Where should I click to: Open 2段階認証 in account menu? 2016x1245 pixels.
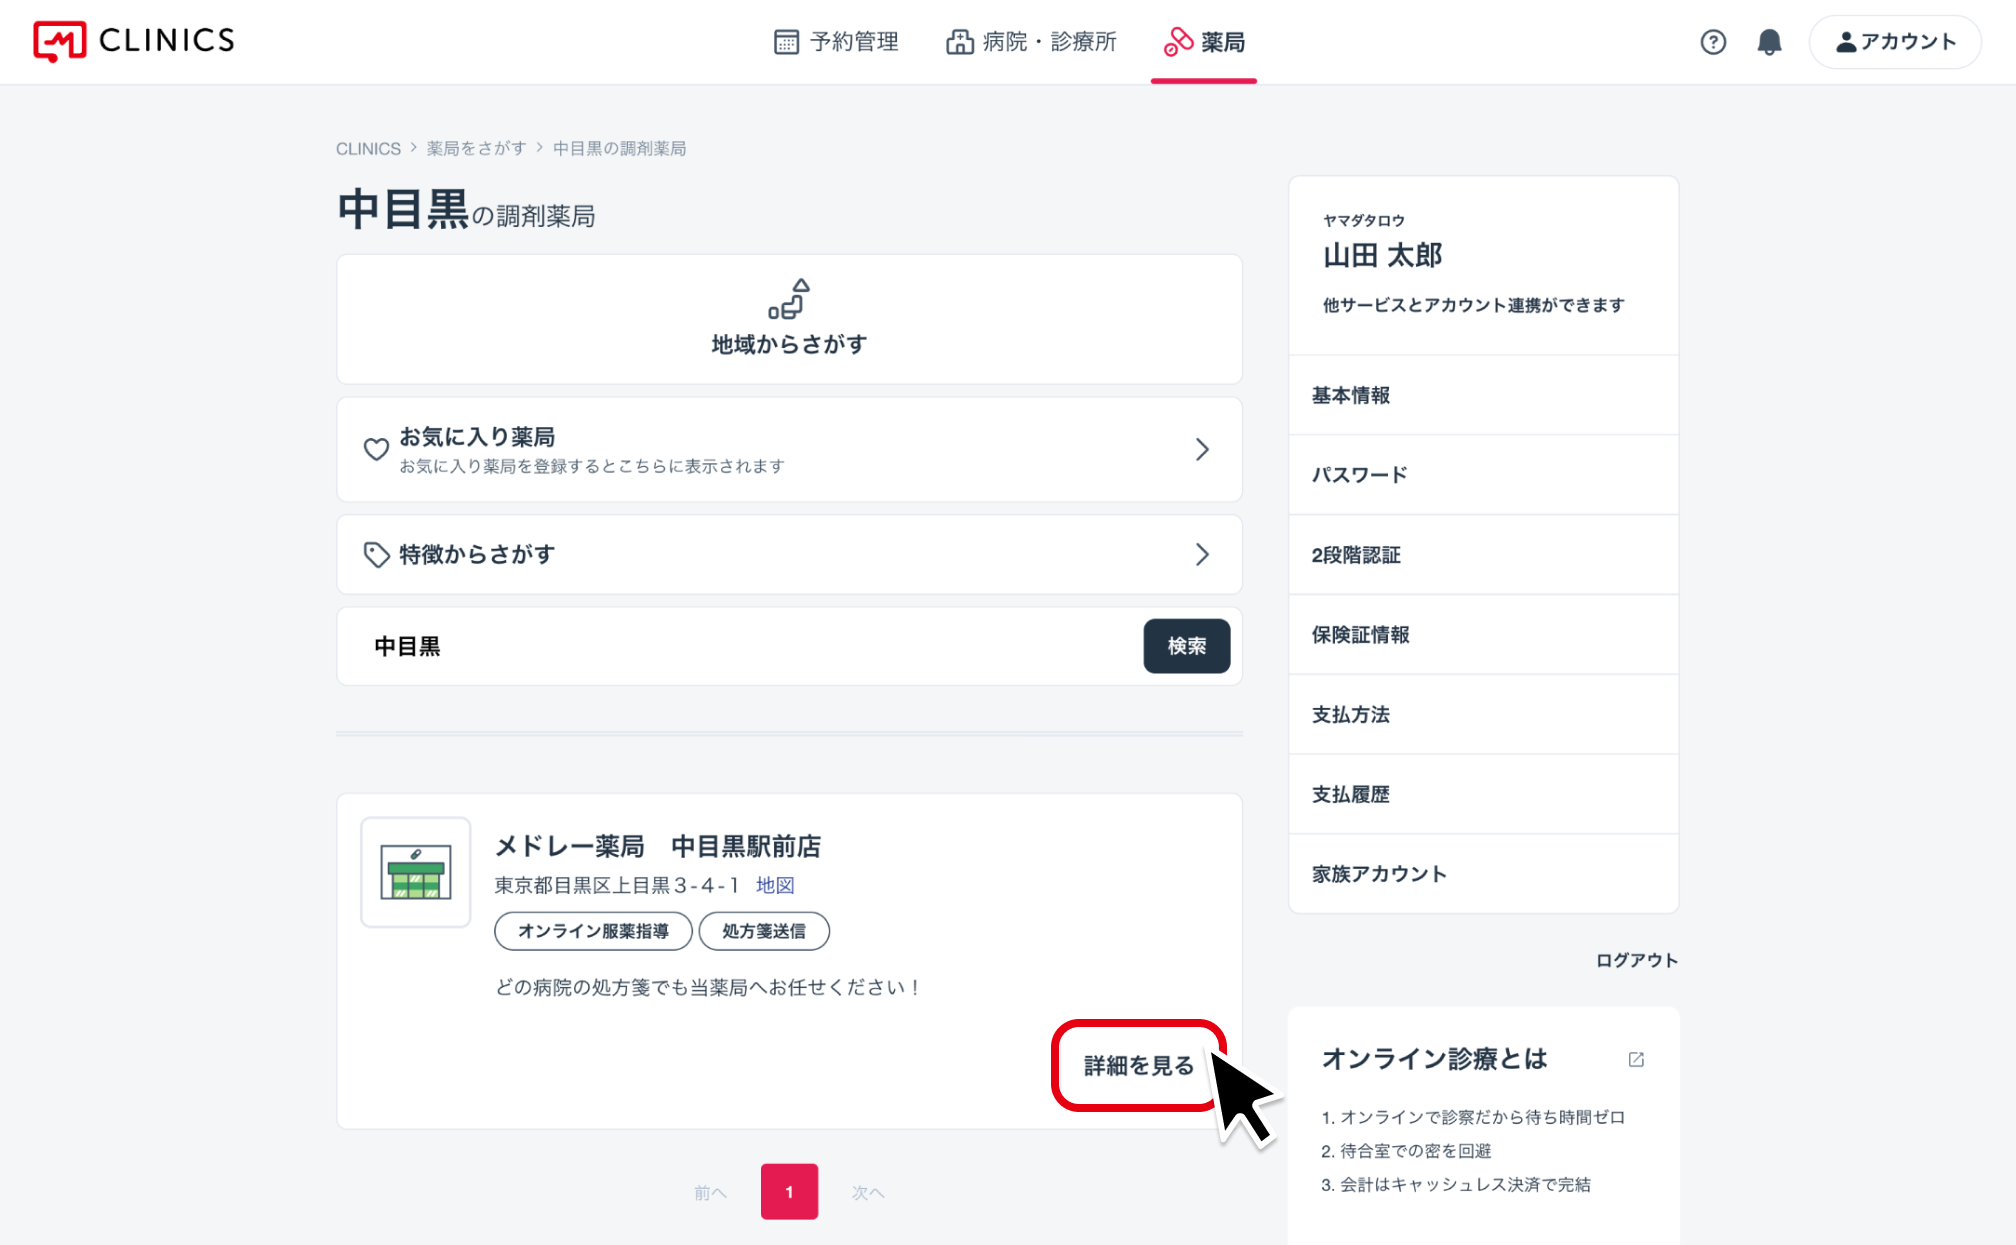coord(1484,555)
